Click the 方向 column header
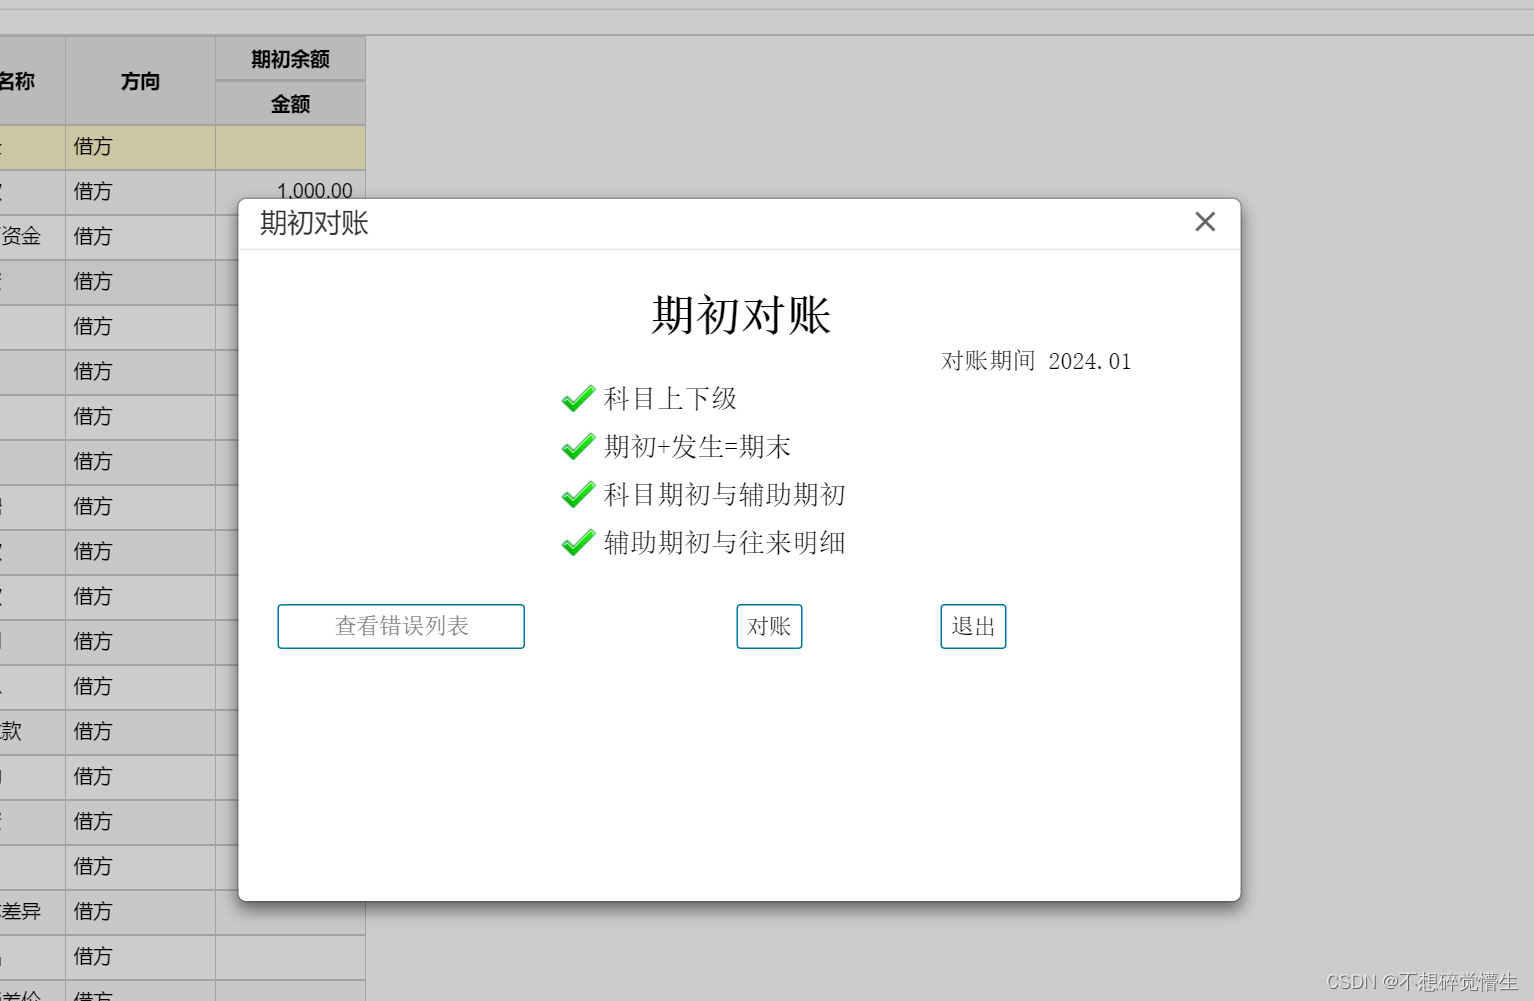Image resolution: width=1534 pixels, height=1001 pixels. coord(140,81)
